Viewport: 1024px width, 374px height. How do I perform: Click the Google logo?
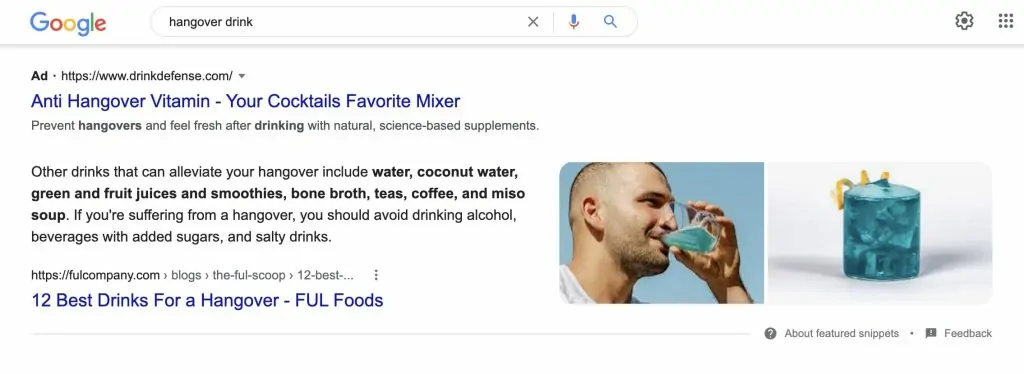pyautogui.click(x=68, y=23)
